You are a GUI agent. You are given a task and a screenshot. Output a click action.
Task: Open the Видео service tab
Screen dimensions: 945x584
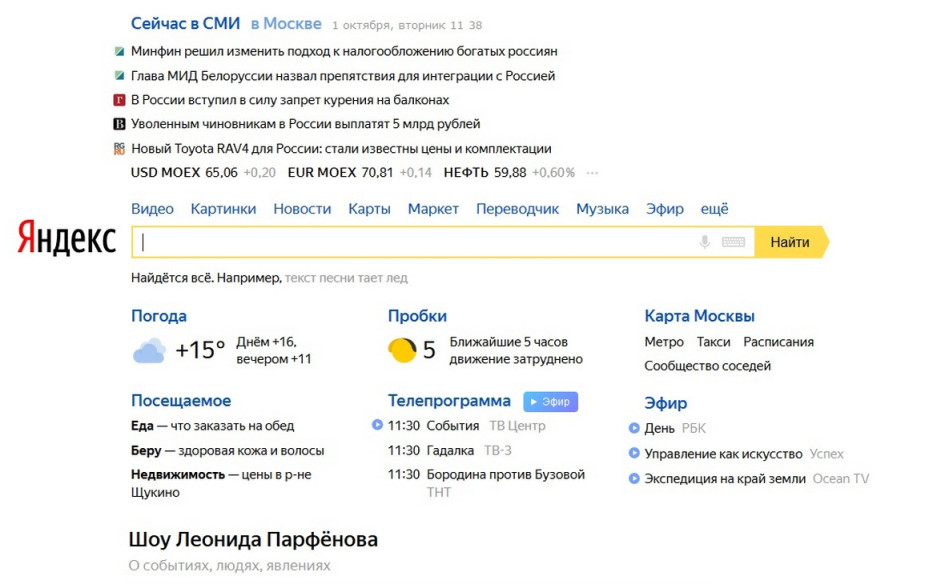pyautogui.click(x=152, y=209)
